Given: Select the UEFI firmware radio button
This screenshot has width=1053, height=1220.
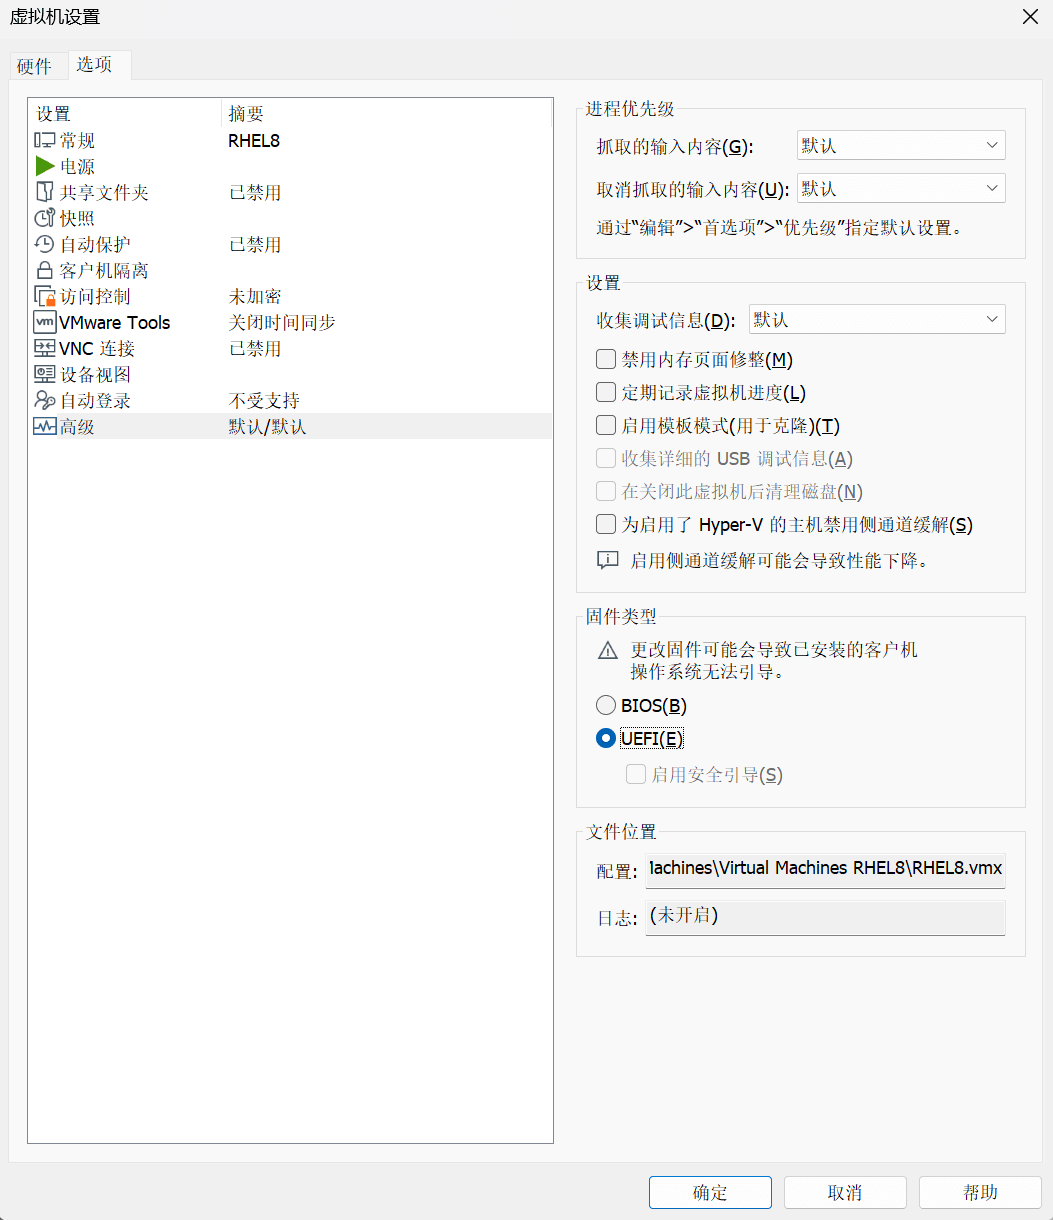Looking at the screenshot, I should (x=606, y=739).
